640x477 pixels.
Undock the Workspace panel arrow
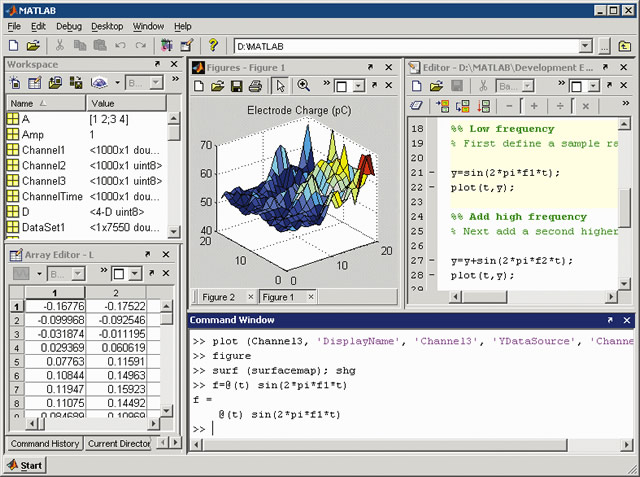(x=157, y=64)
